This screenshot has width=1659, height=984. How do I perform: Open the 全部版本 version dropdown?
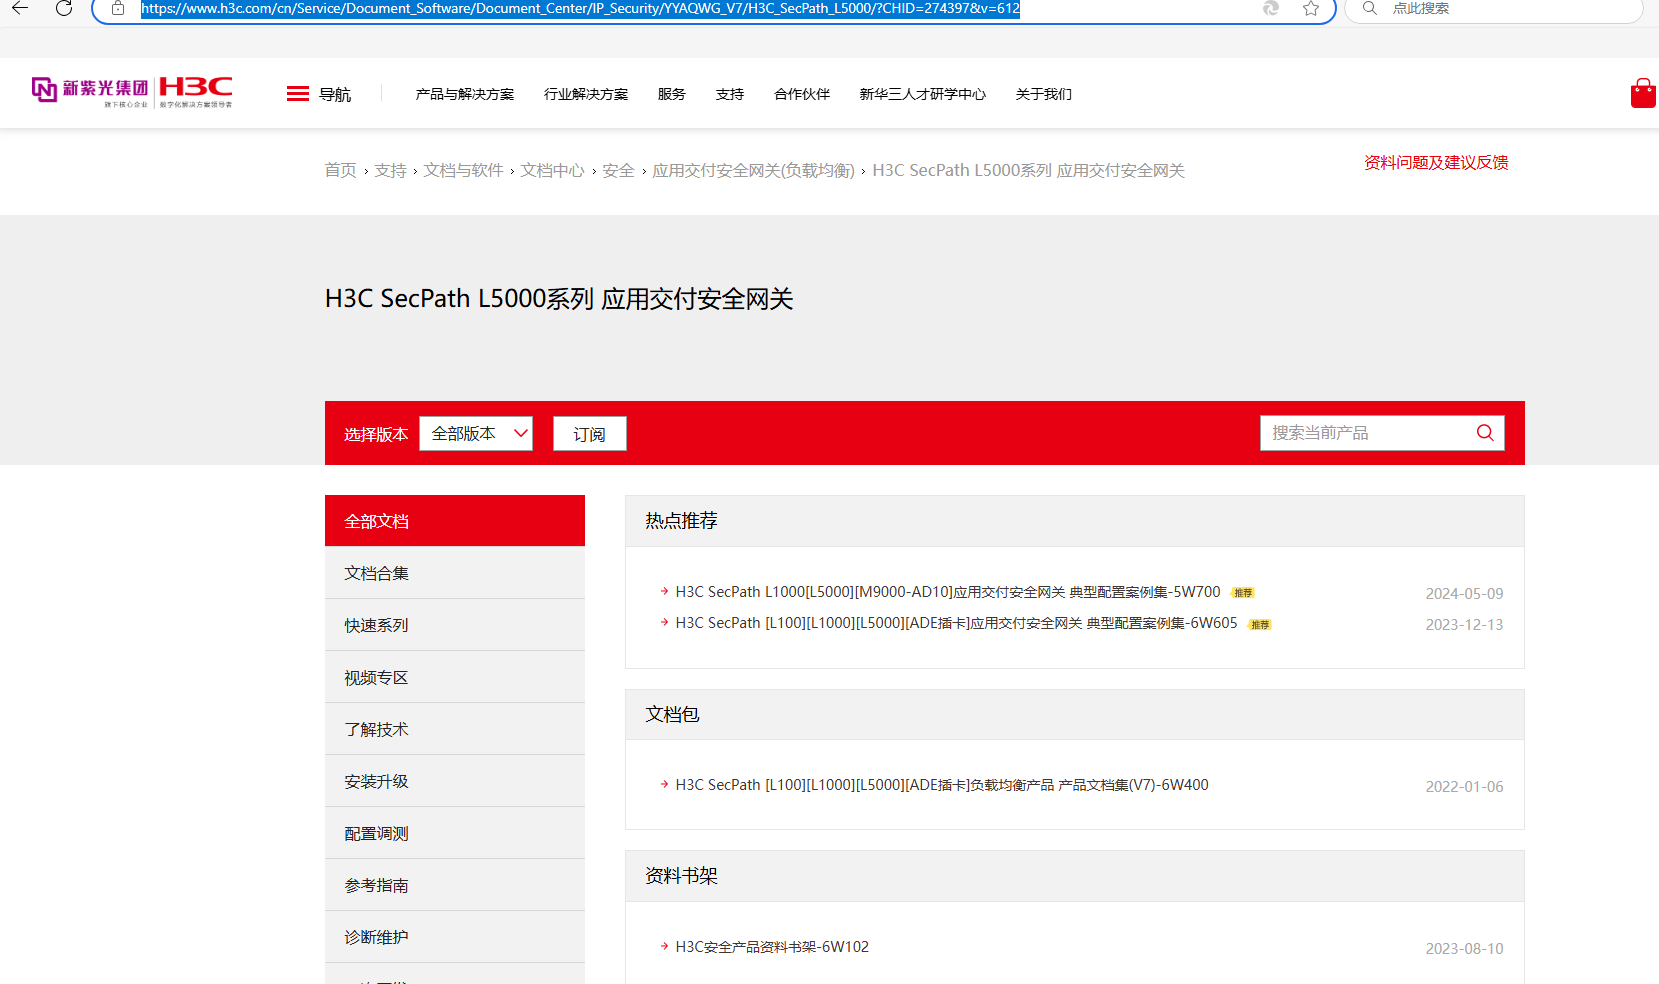pos(476,434)
